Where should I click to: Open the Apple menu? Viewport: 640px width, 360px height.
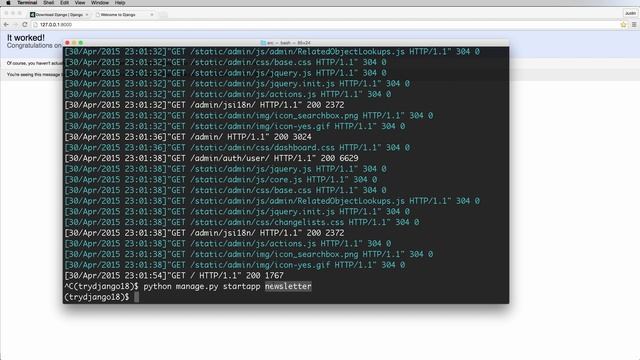click(x=8, y=2)
